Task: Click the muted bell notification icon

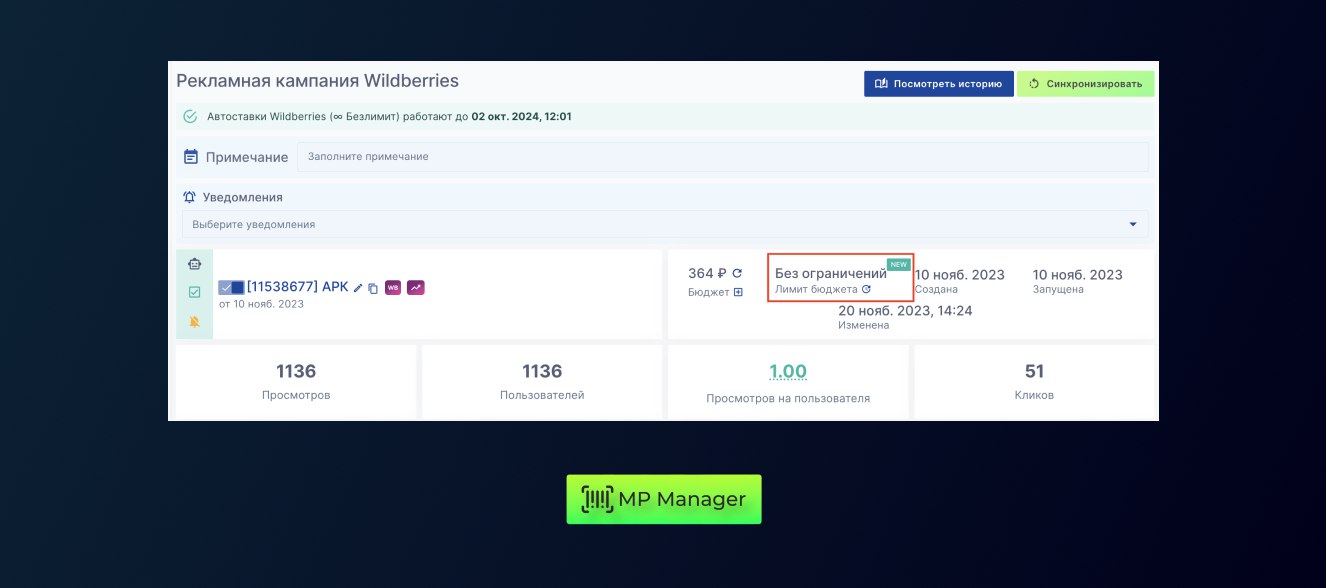Action: (194, 321)
